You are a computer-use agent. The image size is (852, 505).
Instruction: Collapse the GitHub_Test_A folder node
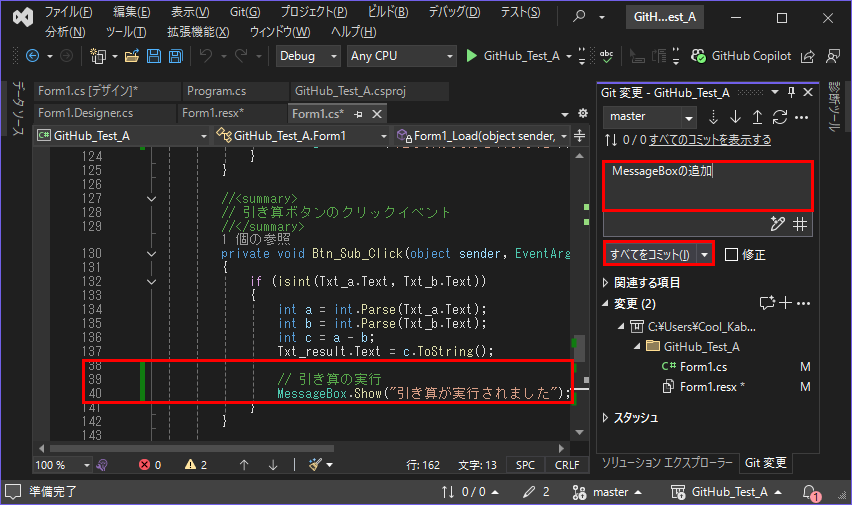coord(637,346)
